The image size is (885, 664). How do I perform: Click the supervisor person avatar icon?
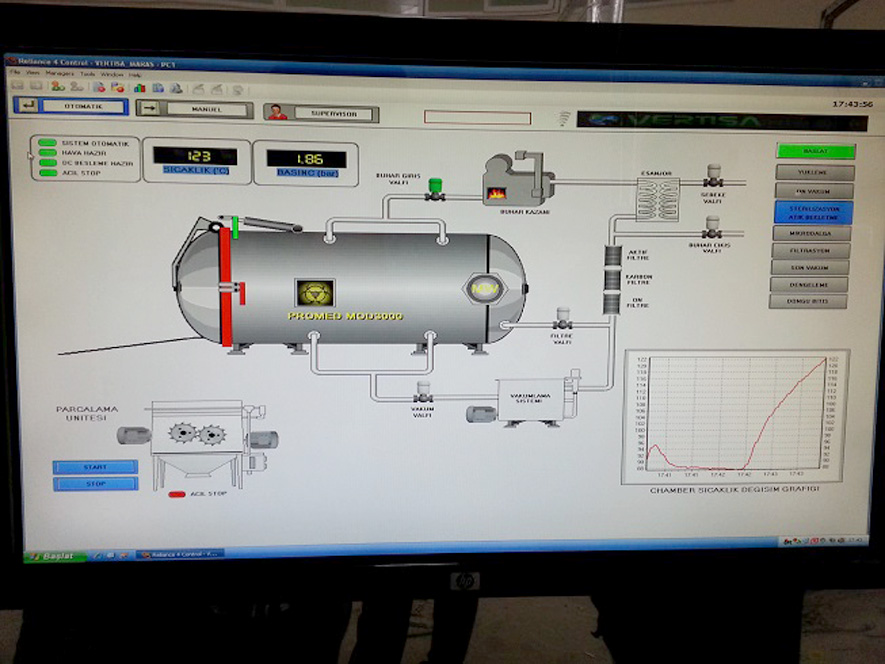277,112
